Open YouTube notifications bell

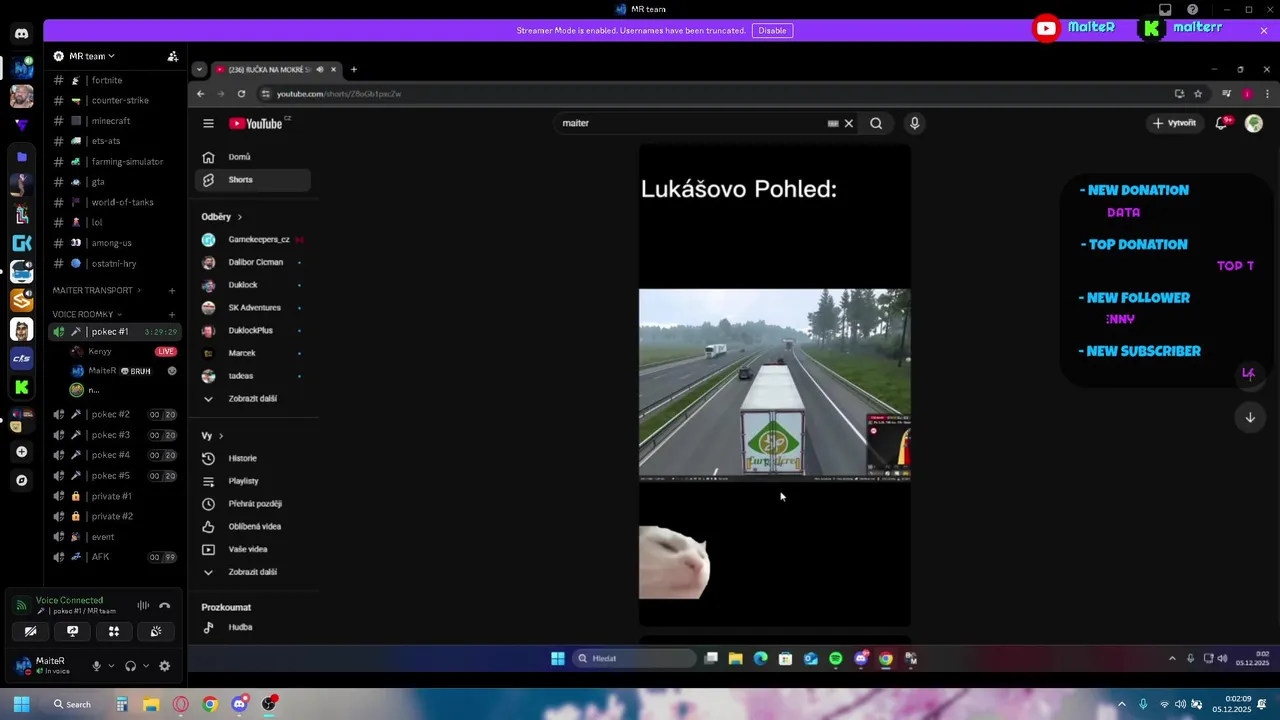[1222, 123]
